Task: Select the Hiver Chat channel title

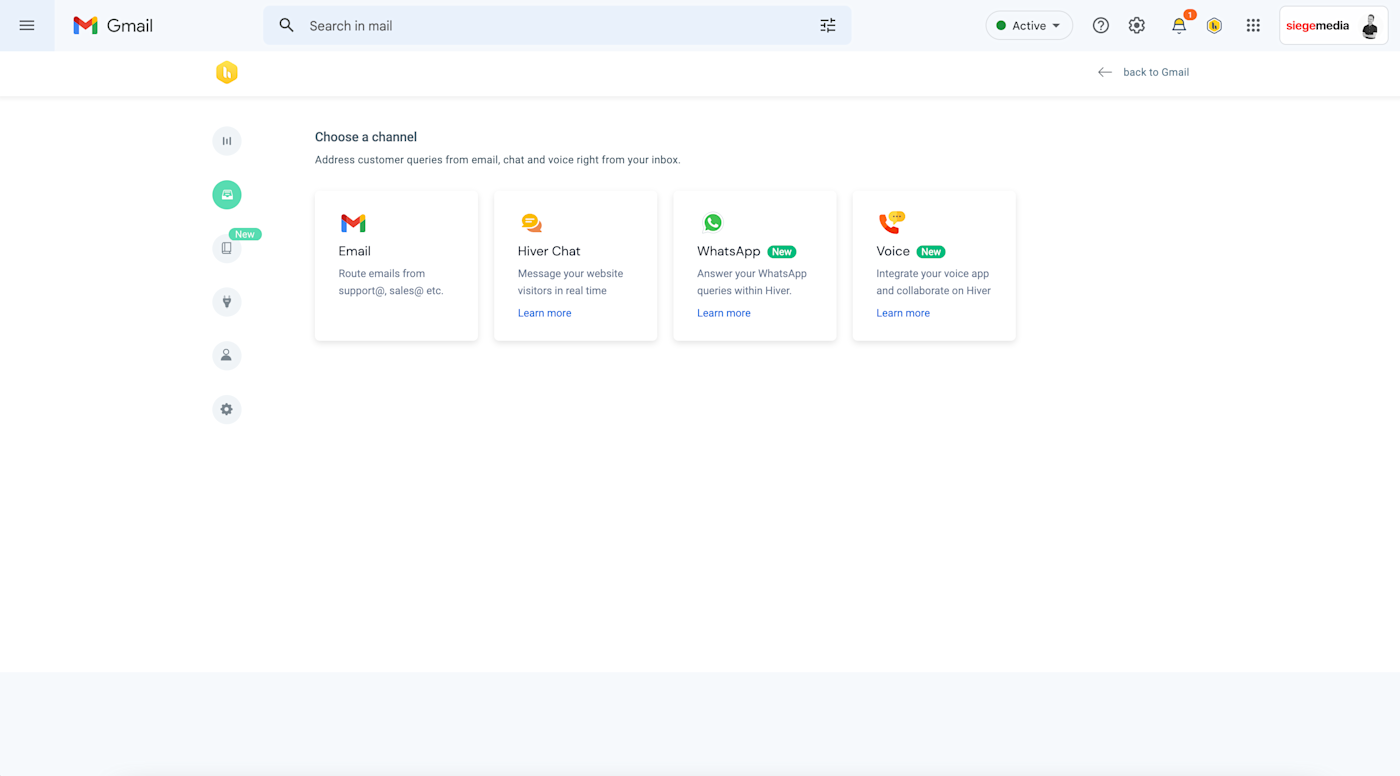Action: click(549, 251)
